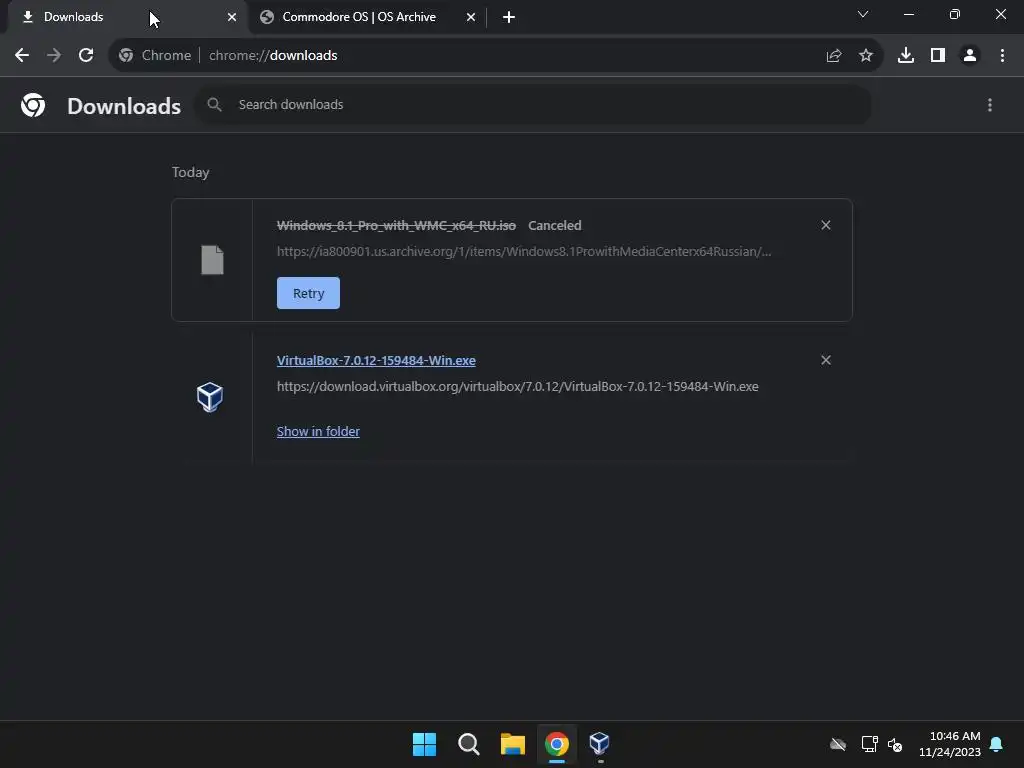This screenshot has height=768, width=1024.
Task: Click the Today date heading
Action: [191, 172]
